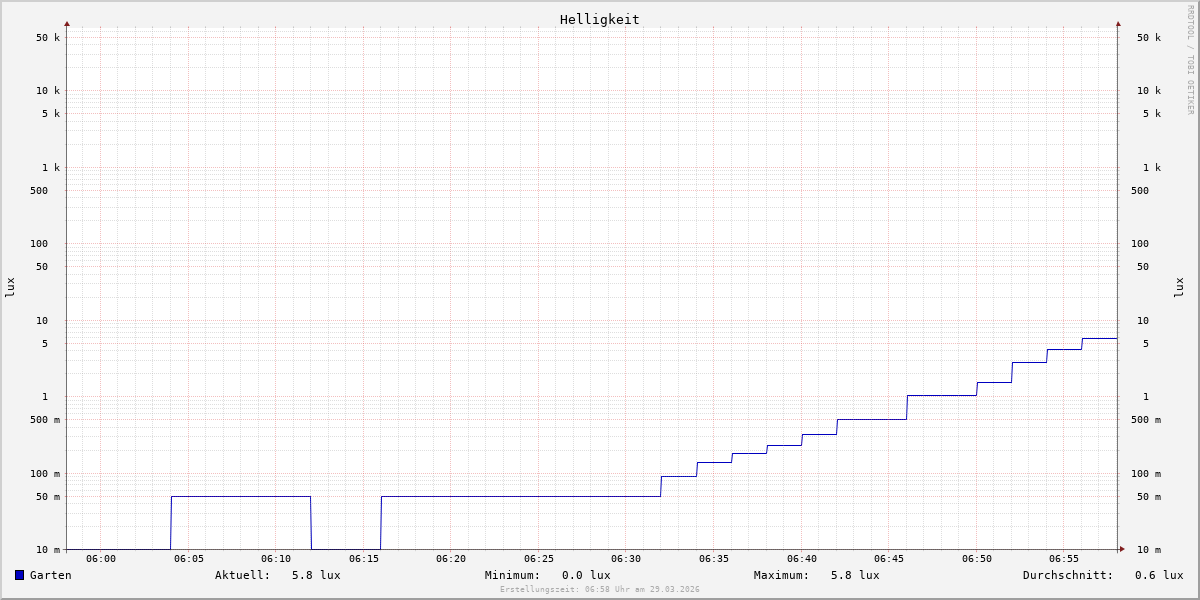This screenshot has height=600, width=1200.
Task: Click the red arrow atop the left y-axis
Action: click(x=67, y=24)
